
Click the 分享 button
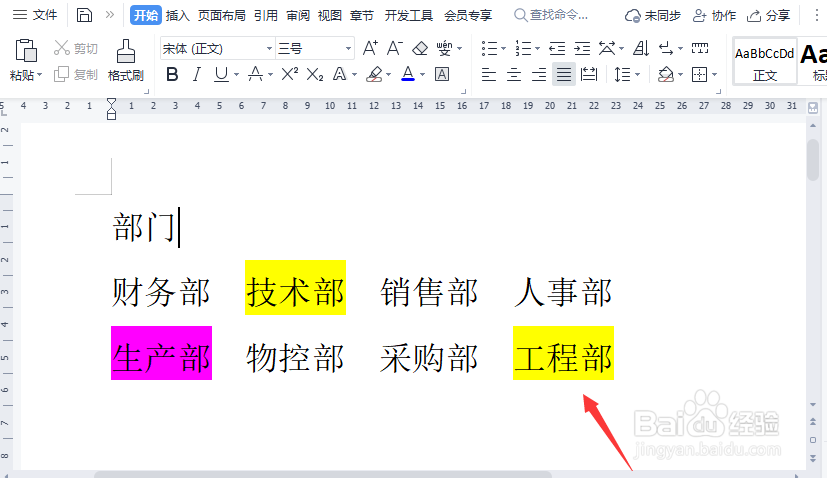(768, 15)
